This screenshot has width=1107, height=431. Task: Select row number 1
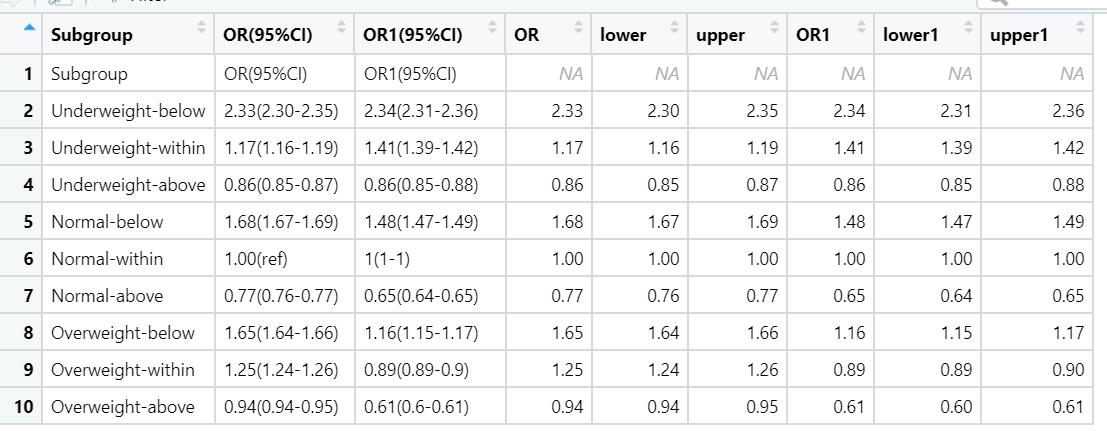(28, 74)
